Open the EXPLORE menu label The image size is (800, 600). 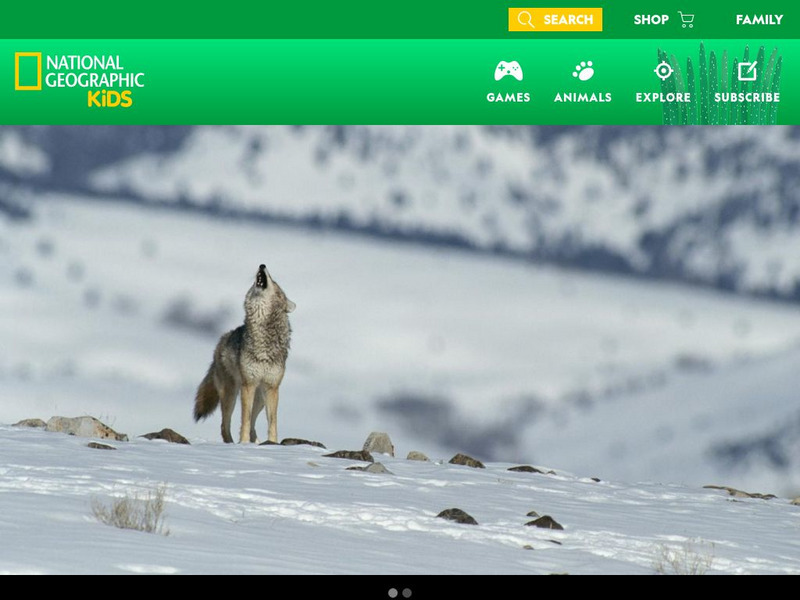(663, 98)
